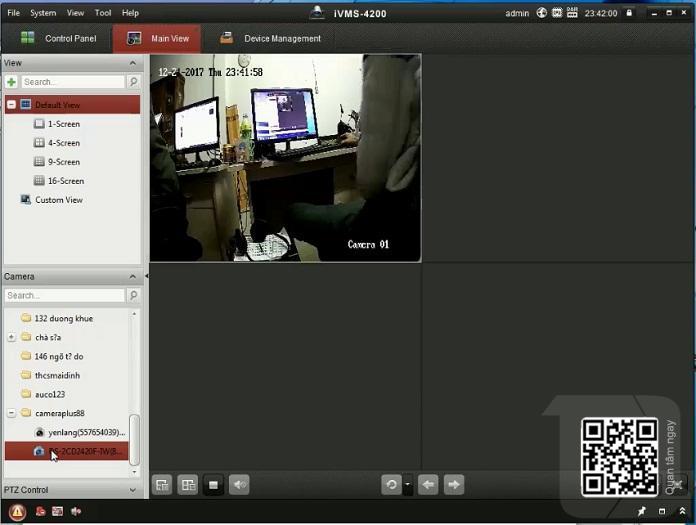Click the View panel search magnifier icon
This screenshot has height=525, width=696.
coord(133,82)
